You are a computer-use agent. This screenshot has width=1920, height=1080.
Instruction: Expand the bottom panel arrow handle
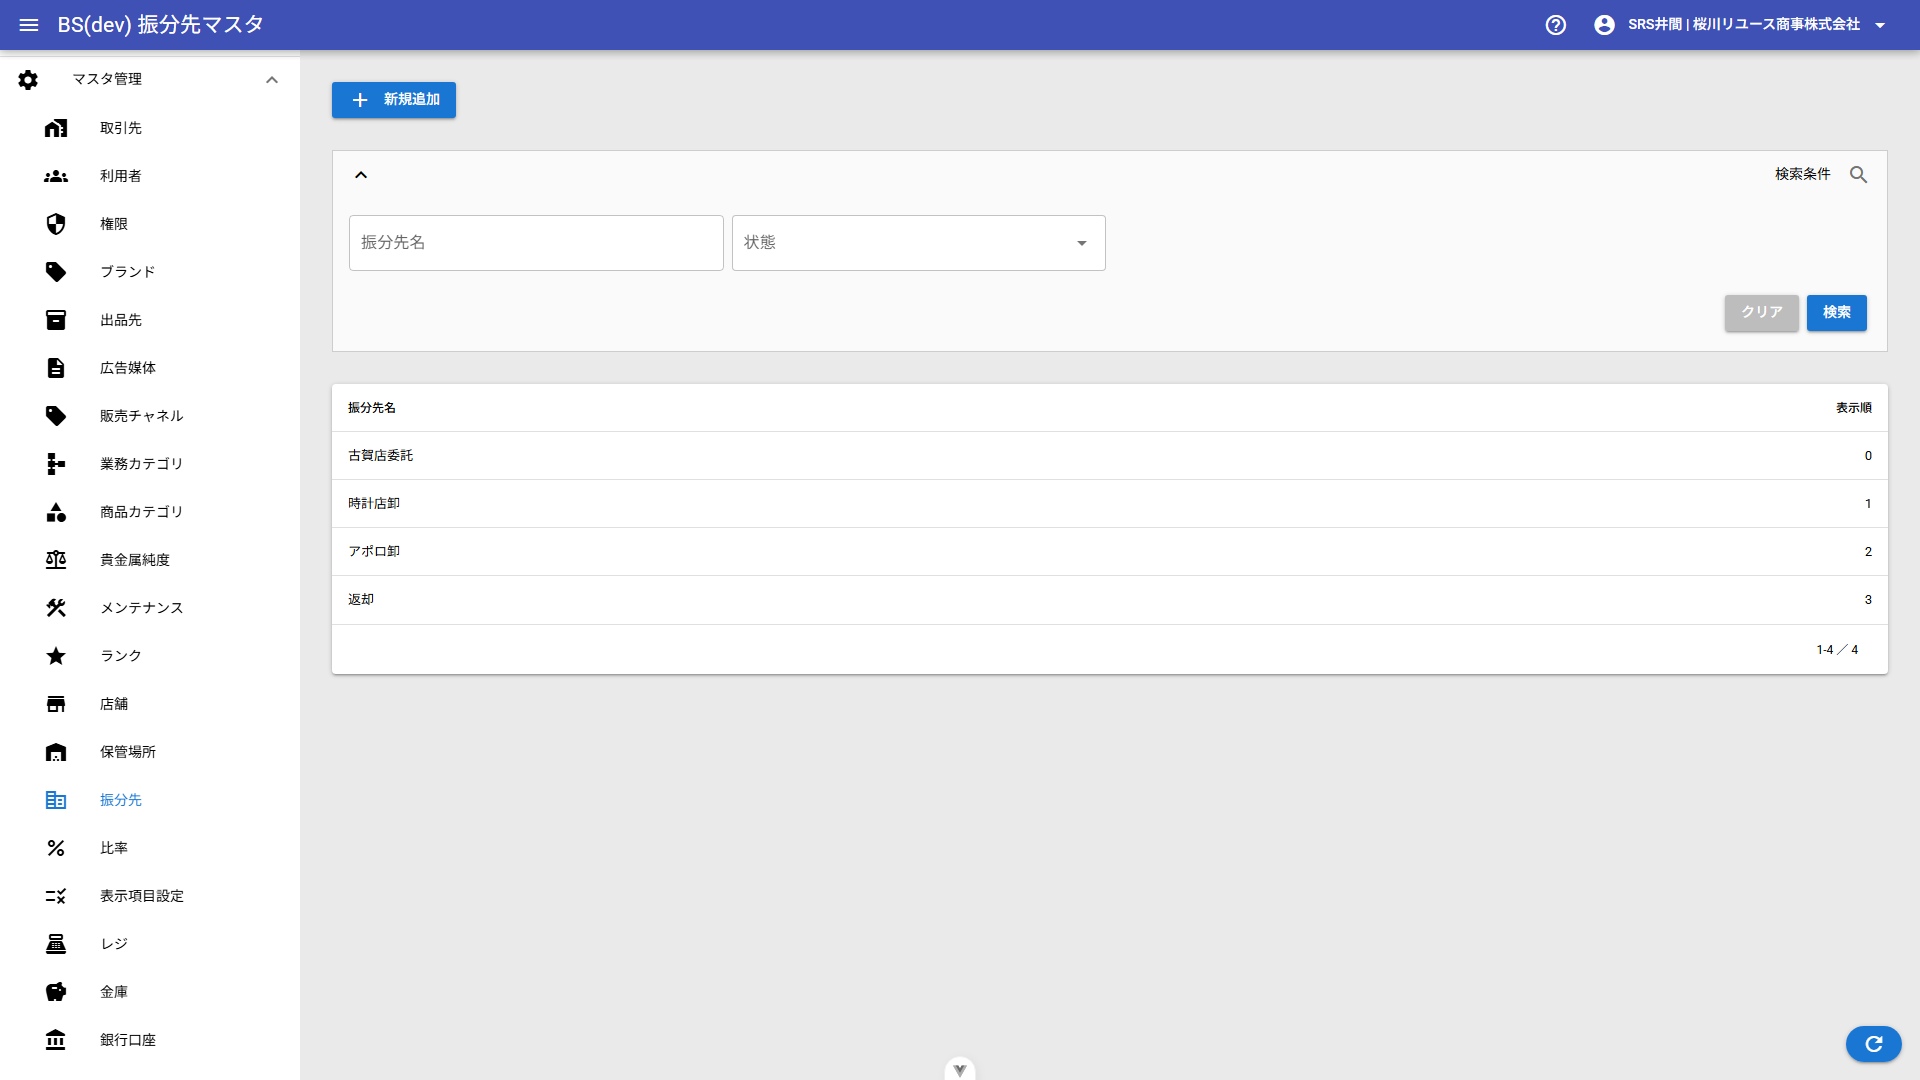[960, 1069]
